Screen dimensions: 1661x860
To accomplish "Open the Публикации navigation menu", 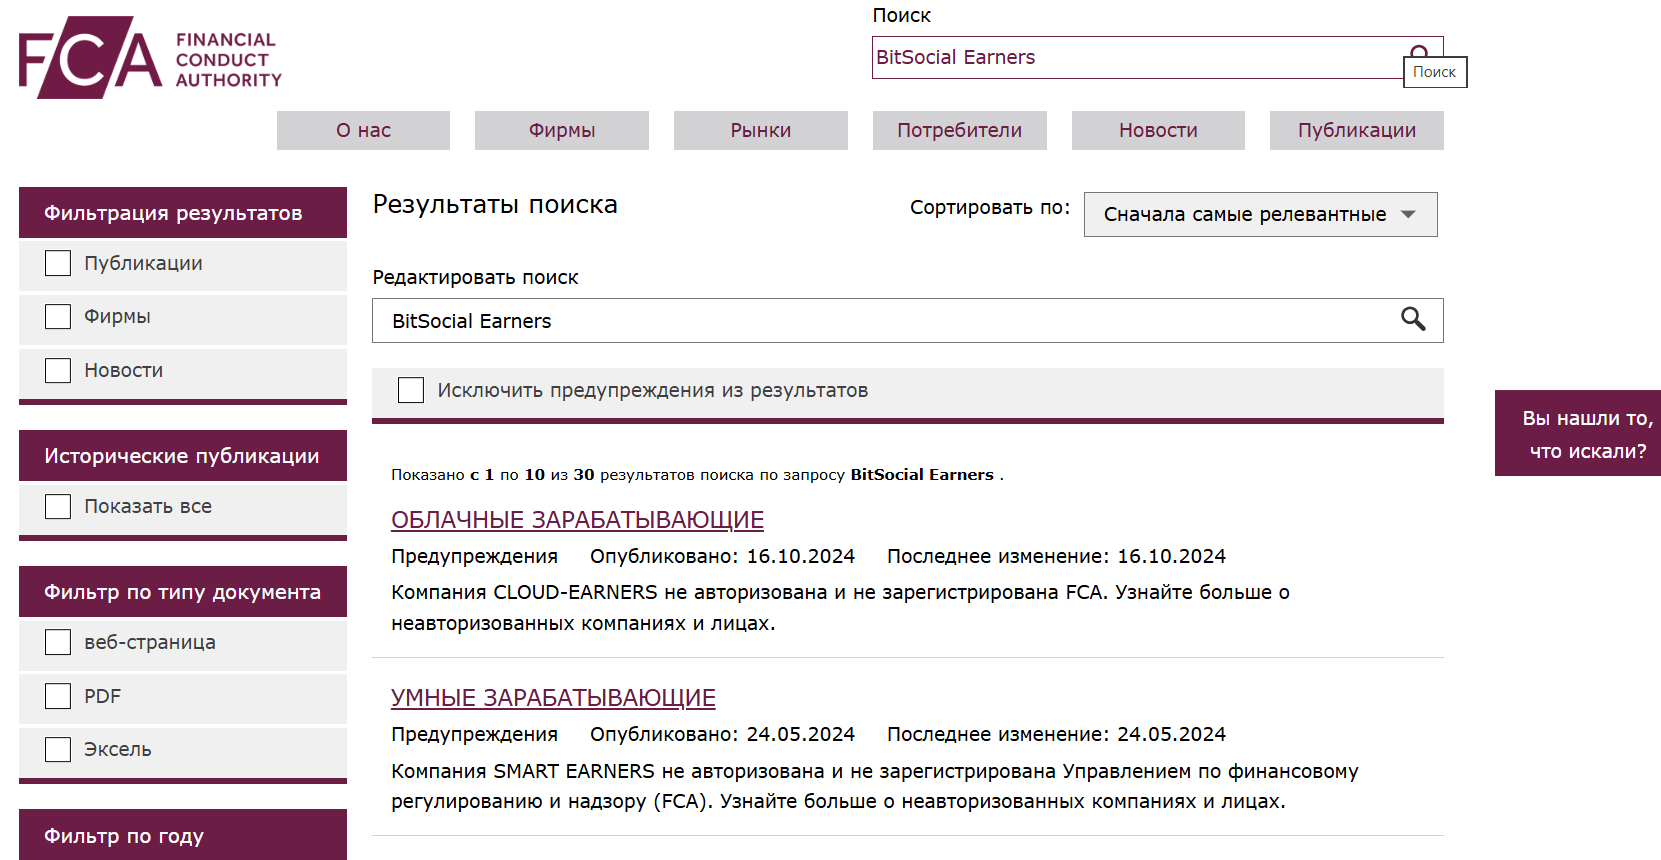I will pyautogui.click(x=1357, y=130).
